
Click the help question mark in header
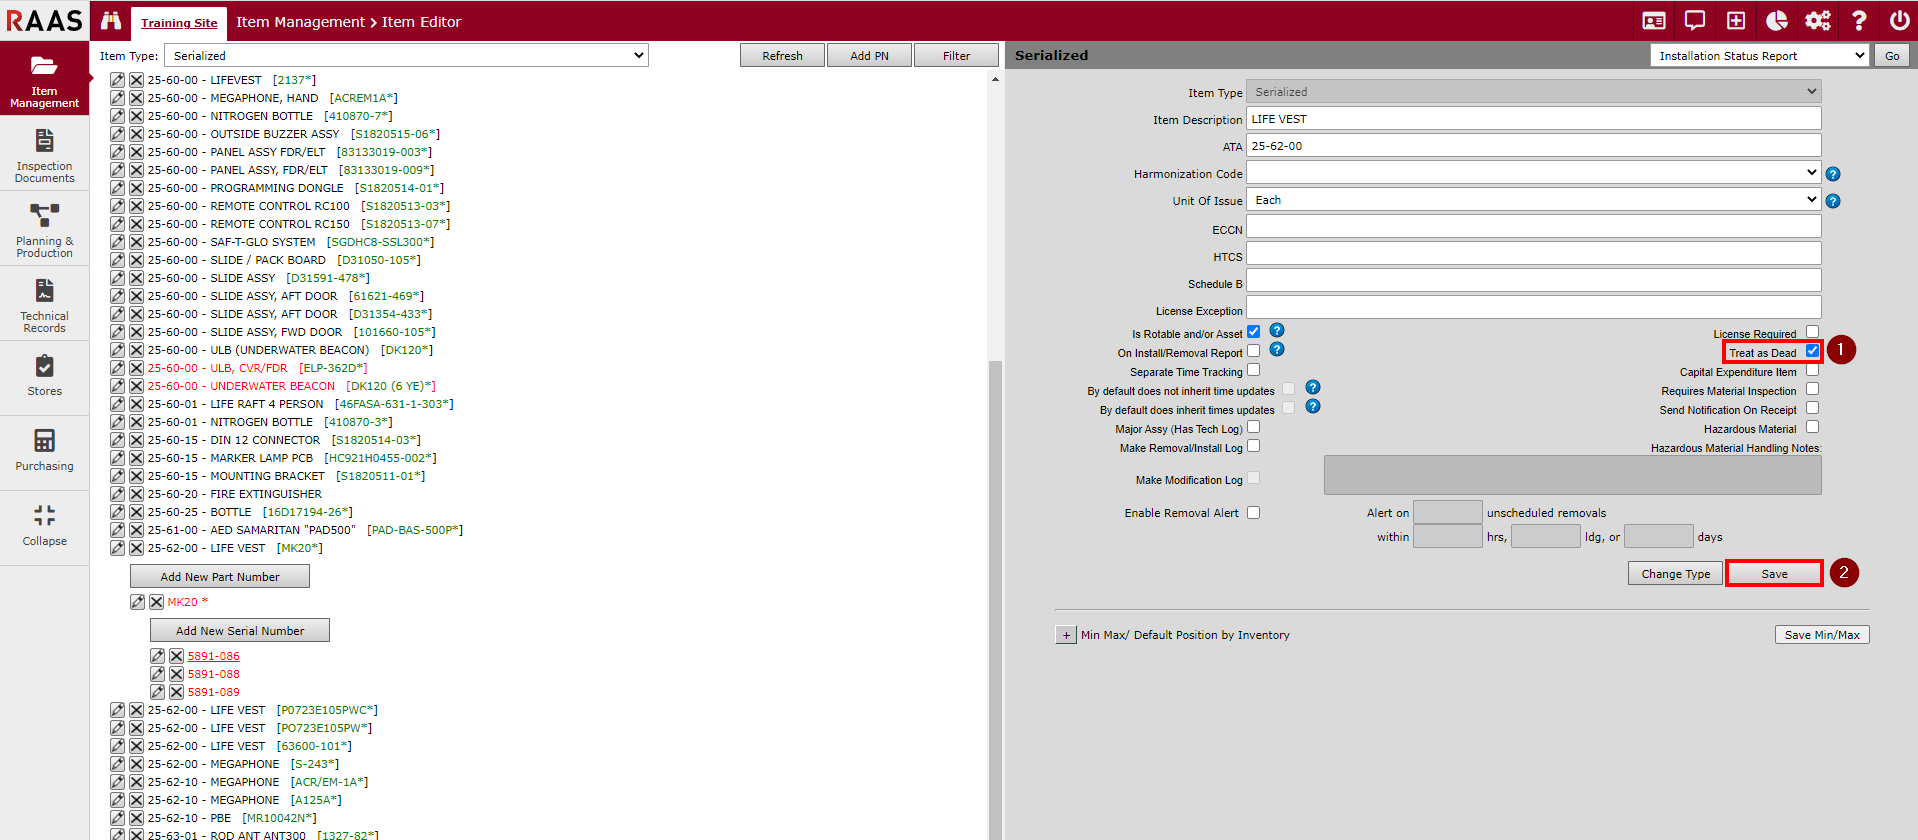click(1859, 21)
